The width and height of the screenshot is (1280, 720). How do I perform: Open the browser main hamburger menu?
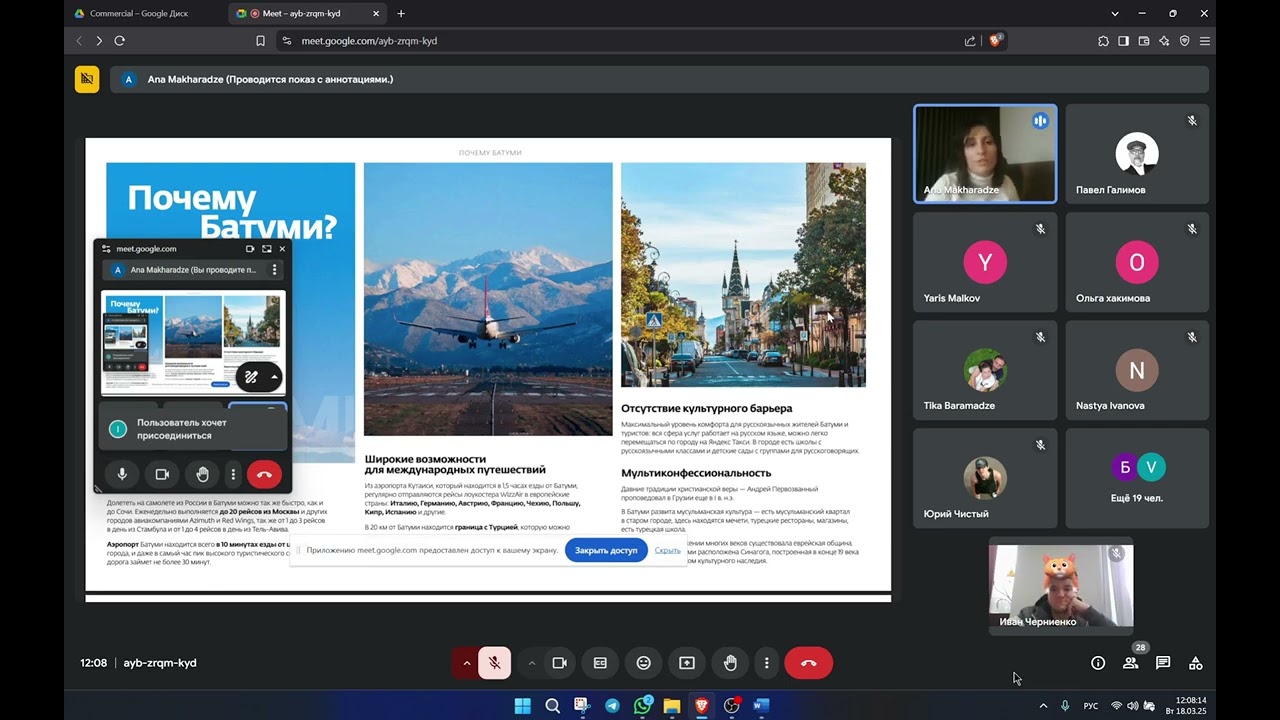click(1205, 41)
